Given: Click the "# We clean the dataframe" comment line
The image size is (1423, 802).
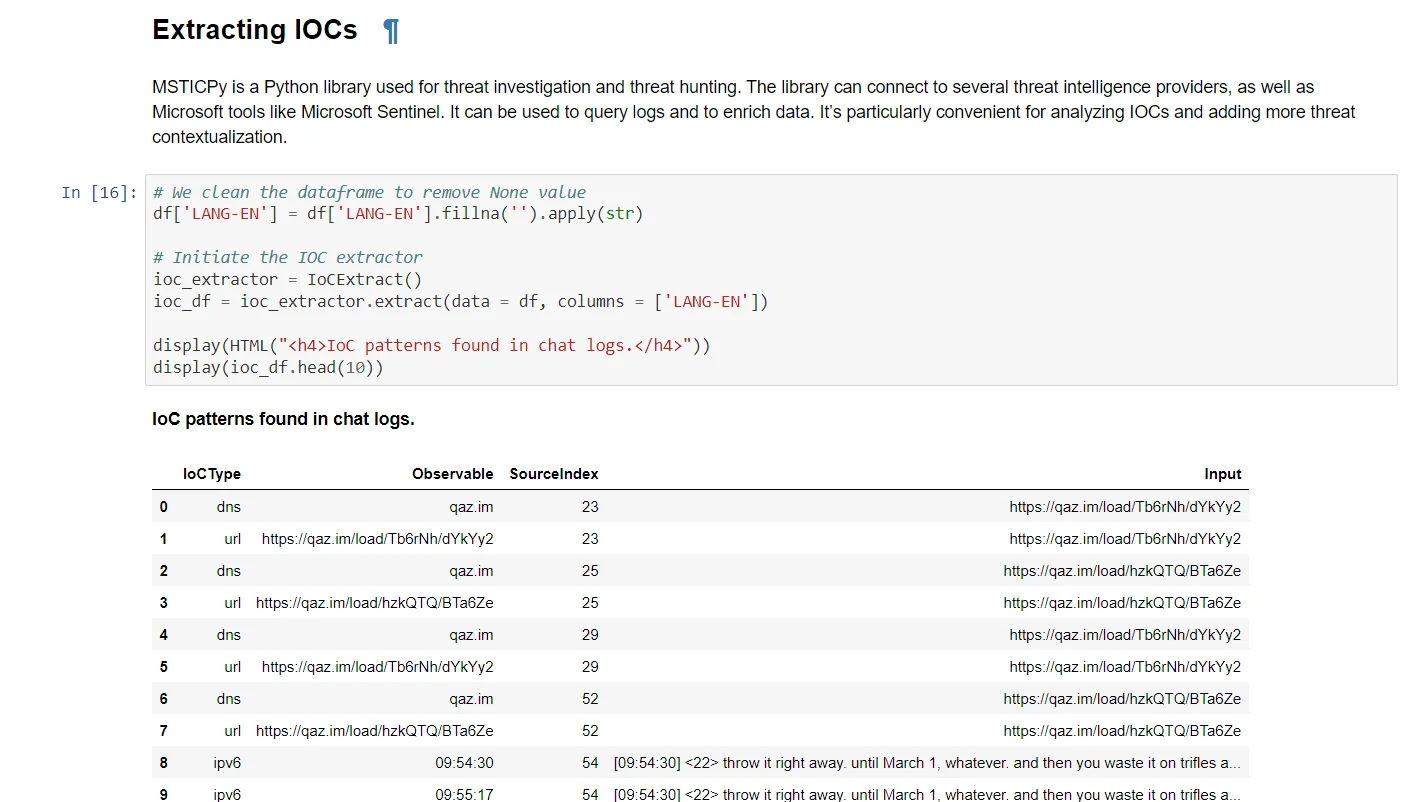Looking at the screenshot, I should 369,192.
